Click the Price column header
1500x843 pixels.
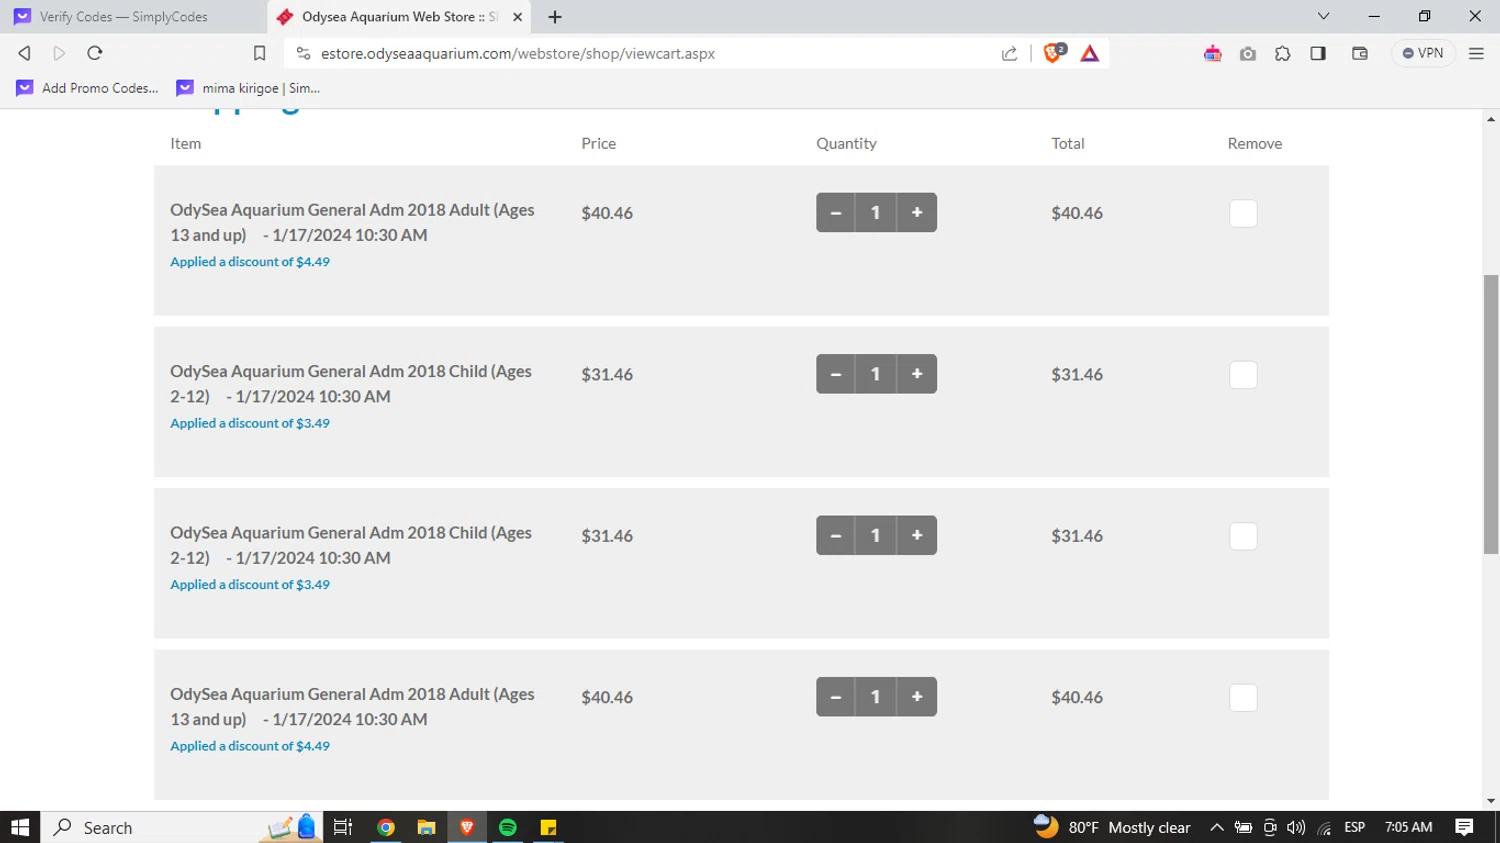598,143
